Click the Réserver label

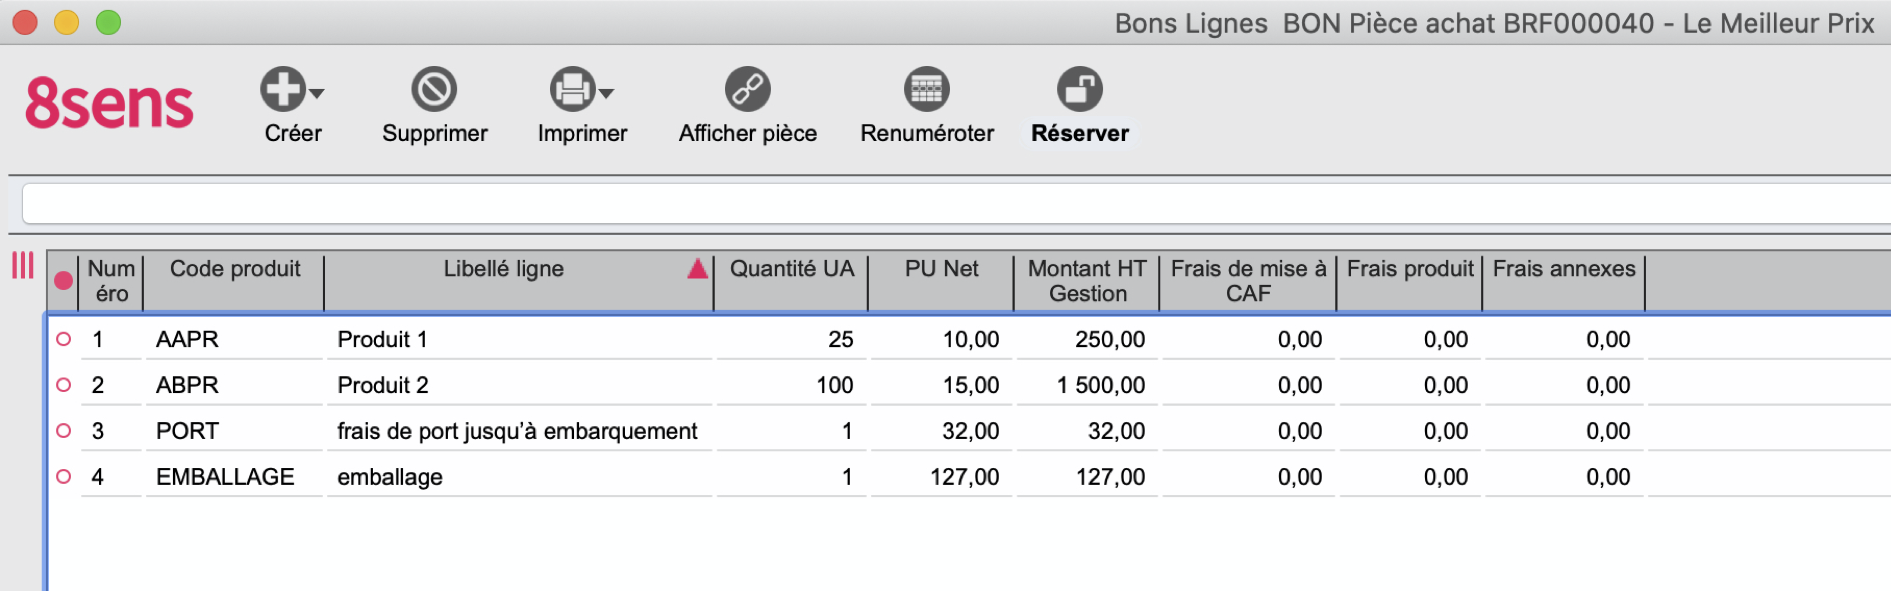tap(1080, 133)
